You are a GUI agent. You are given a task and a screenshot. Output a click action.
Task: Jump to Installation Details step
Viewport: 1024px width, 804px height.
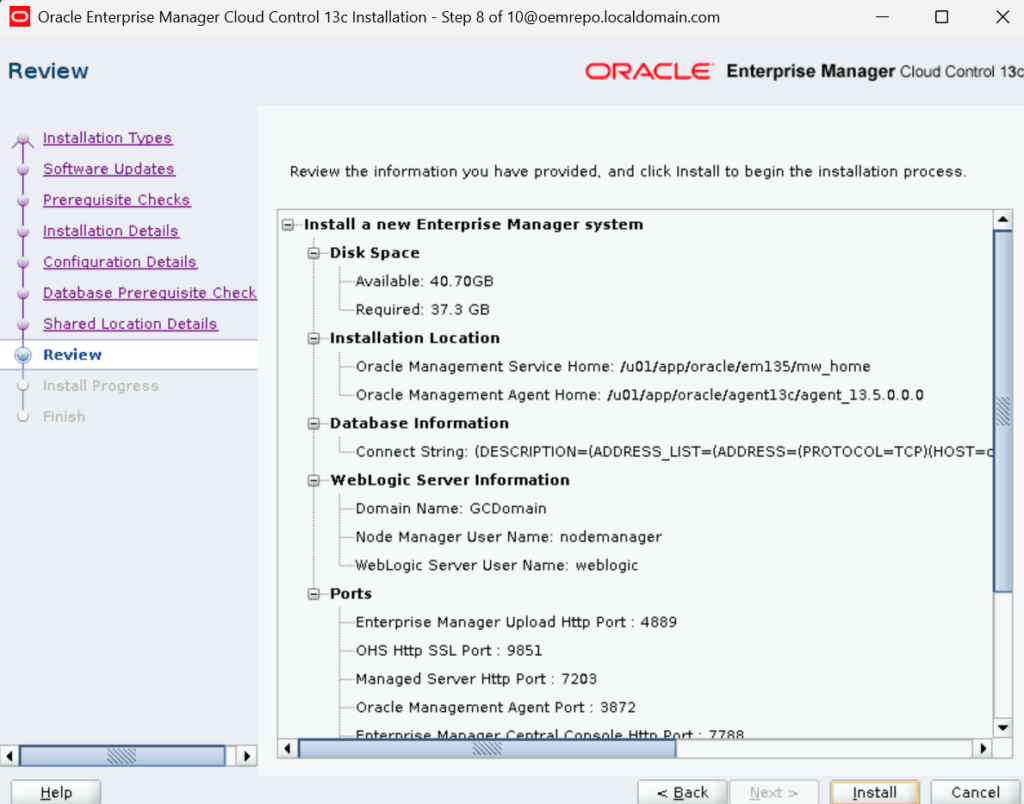(x=110, y=231)
